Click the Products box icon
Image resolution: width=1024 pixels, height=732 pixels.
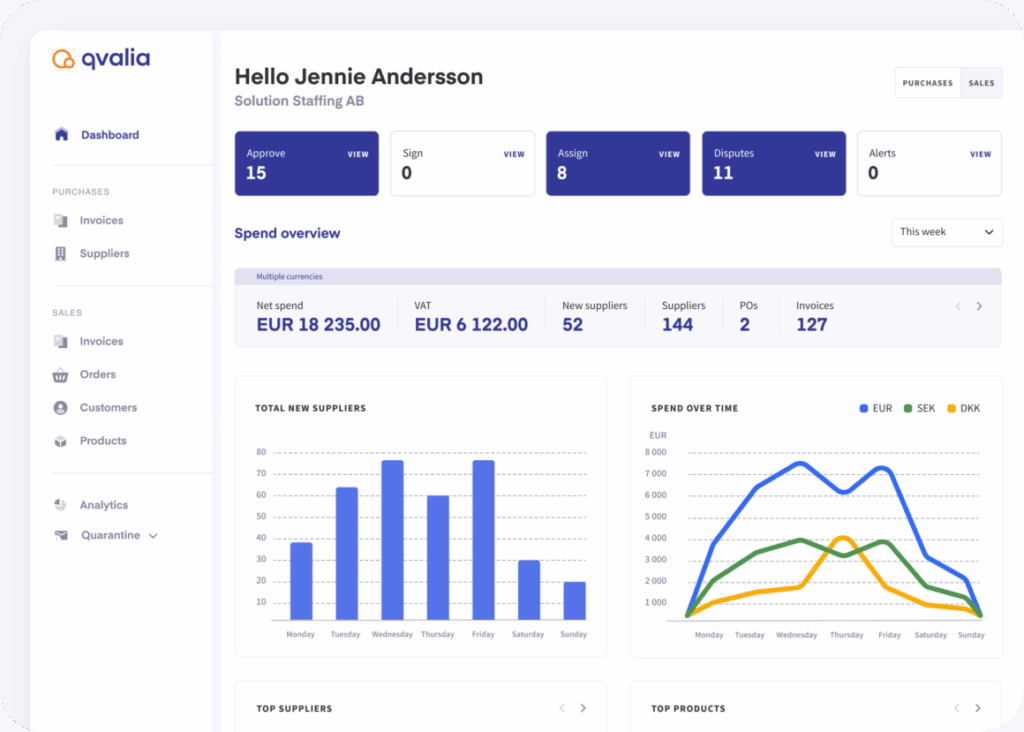coord(61,441)
